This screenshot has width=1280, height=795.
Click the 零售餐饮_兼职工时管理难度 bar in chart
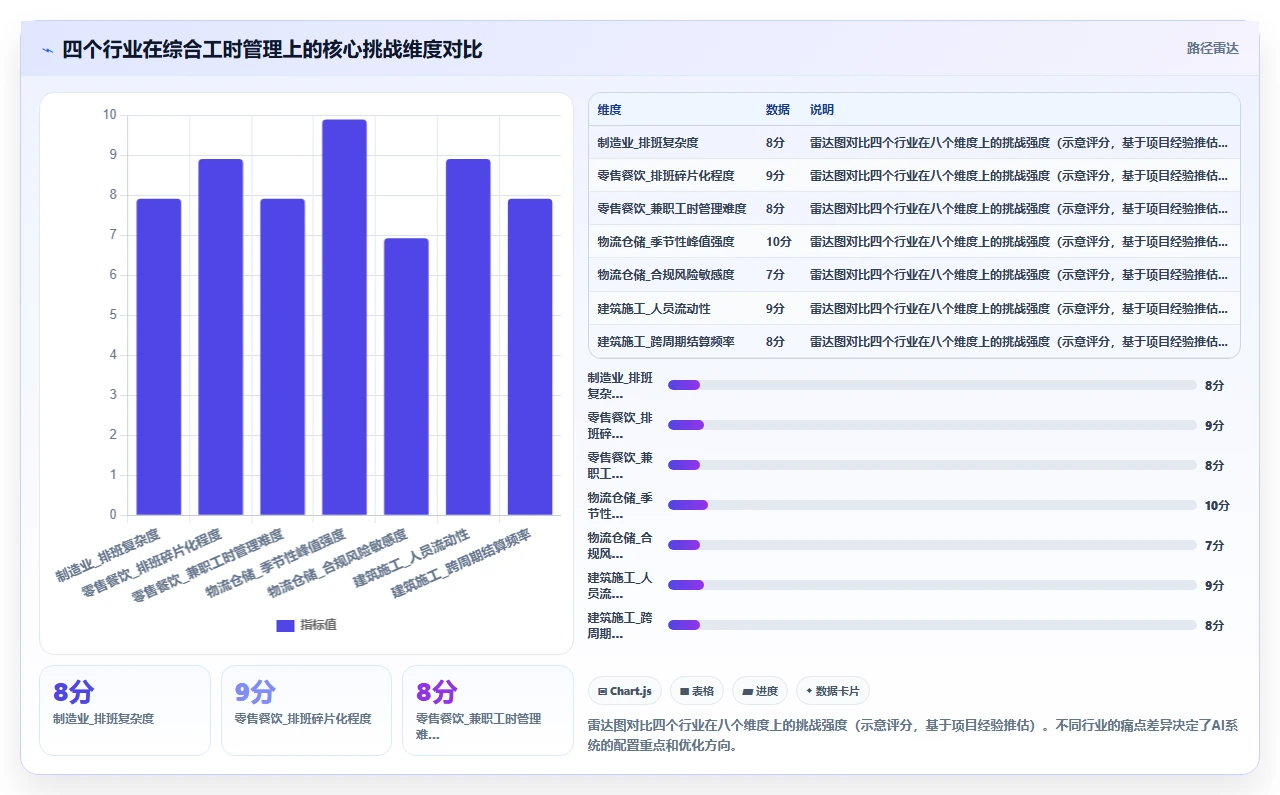pyautogui.click(x=283, y=357)
